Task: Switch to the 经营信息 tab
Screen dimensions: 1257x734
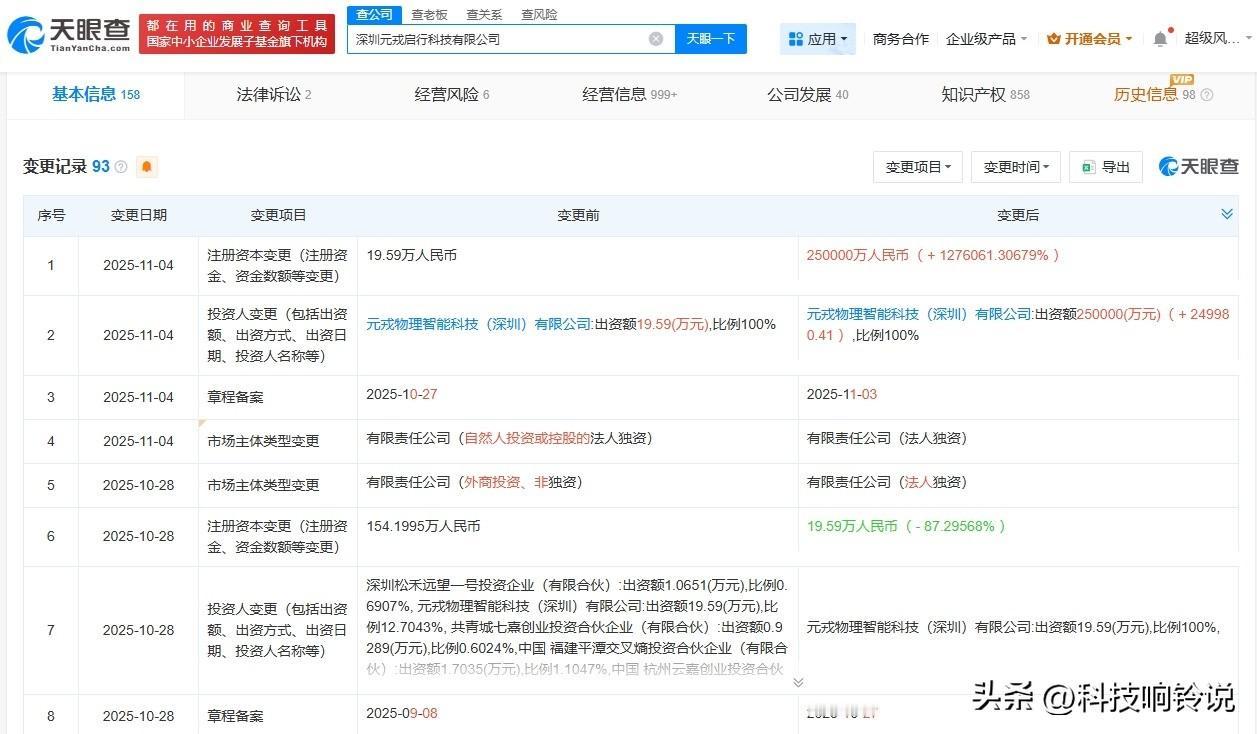Action: 630,94
